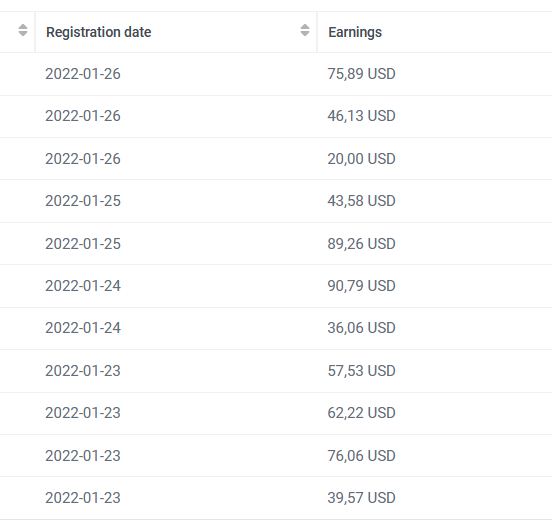This screenshot has height=527, width=552.
Task: Select the row with 75,89 USD earnings
Action: point(276,74)
